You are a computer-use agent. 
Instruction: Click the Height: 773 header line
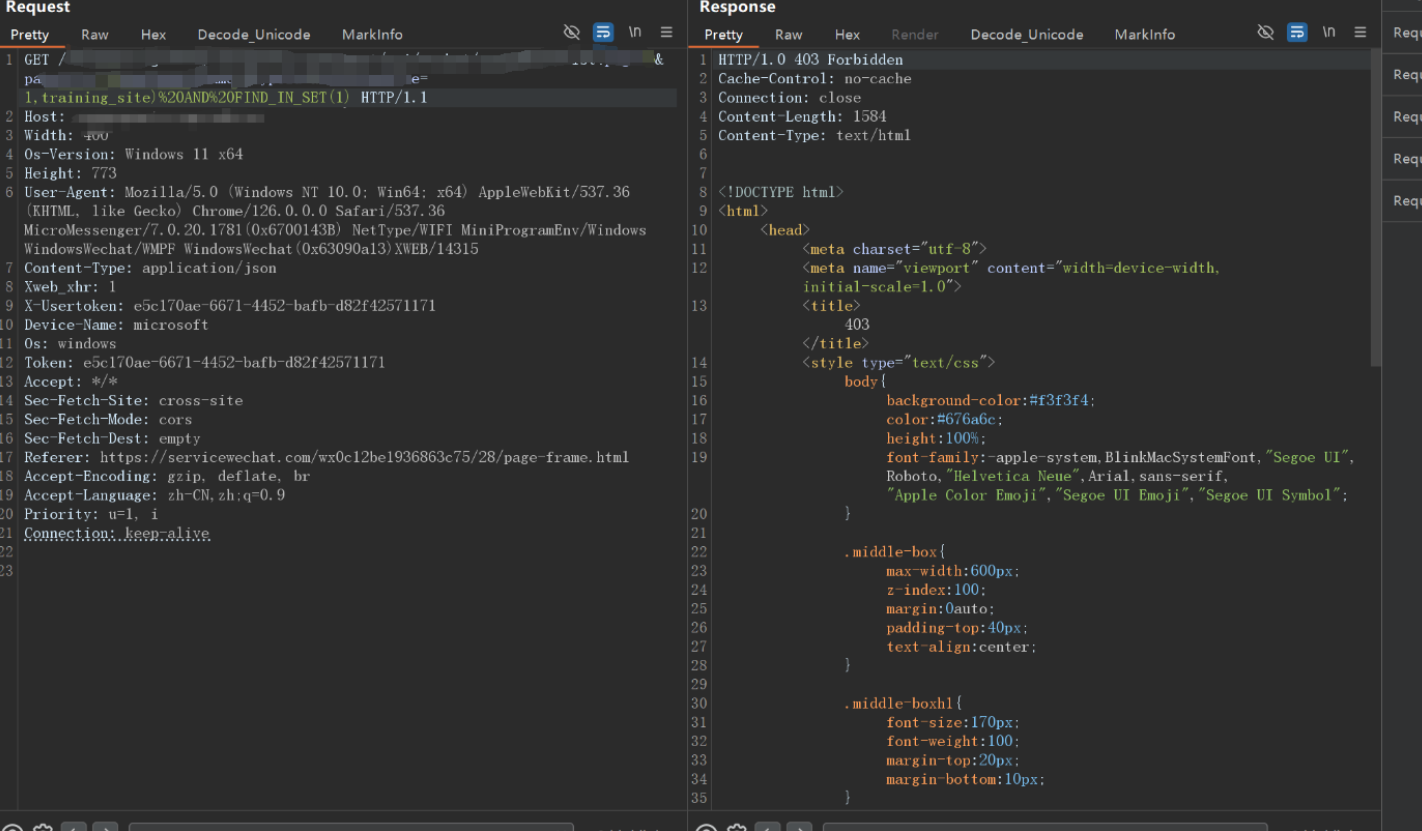[70, 174]
